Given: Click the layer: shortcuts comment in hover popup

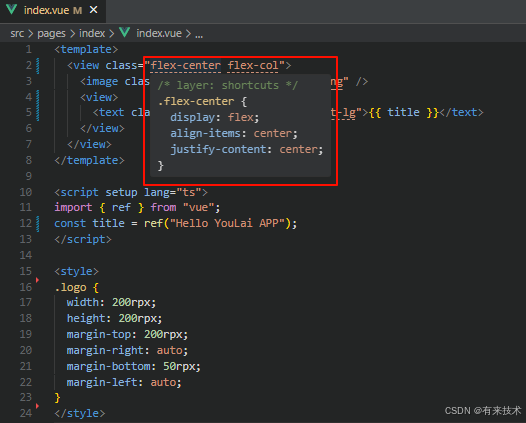Looking at the screenshot, I should 228,85.
